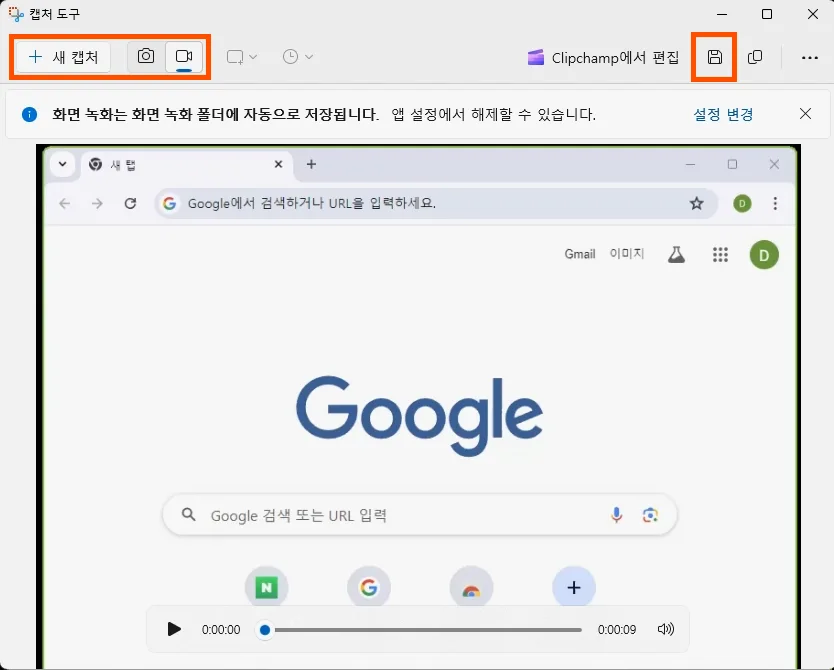Image resolution: width=834 pixels, height=670 pixels.
Task: Start a new capture with 새 캡처
Action: (x=61, y=57)
